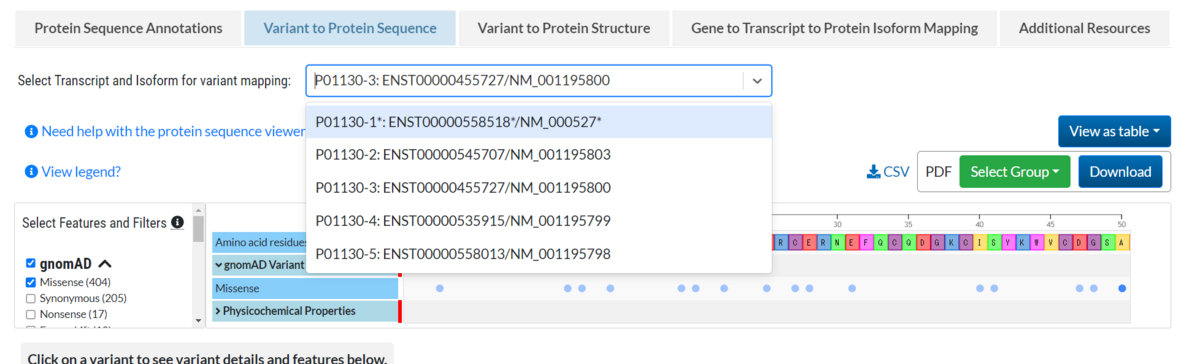1200x364 pixels.
Task: Check the Nonsense (17) filter
Action: (x=30, y=314)
